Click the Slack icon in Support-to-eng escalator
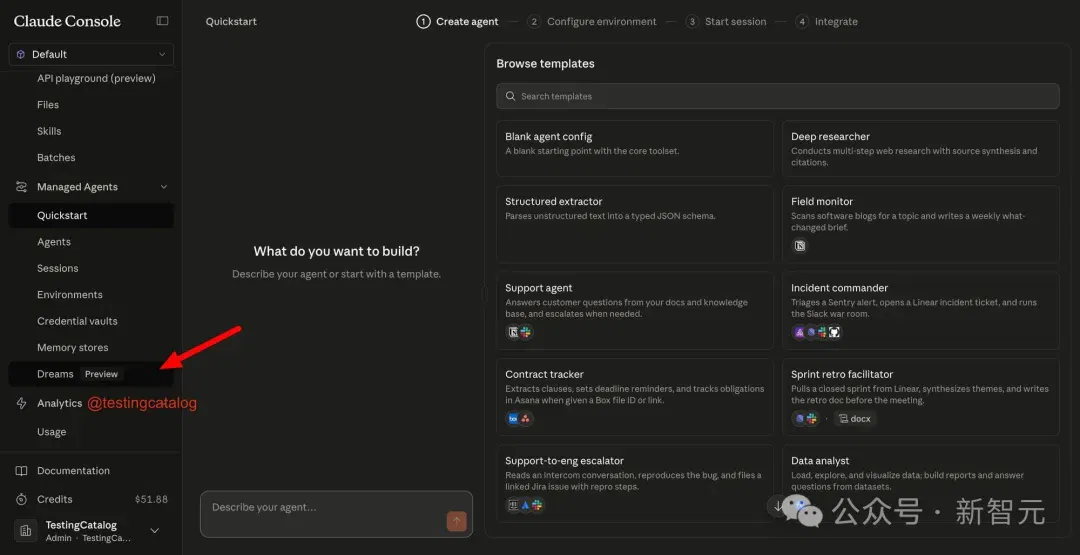Screen dimensions: 1080x555 pos(537,505)
